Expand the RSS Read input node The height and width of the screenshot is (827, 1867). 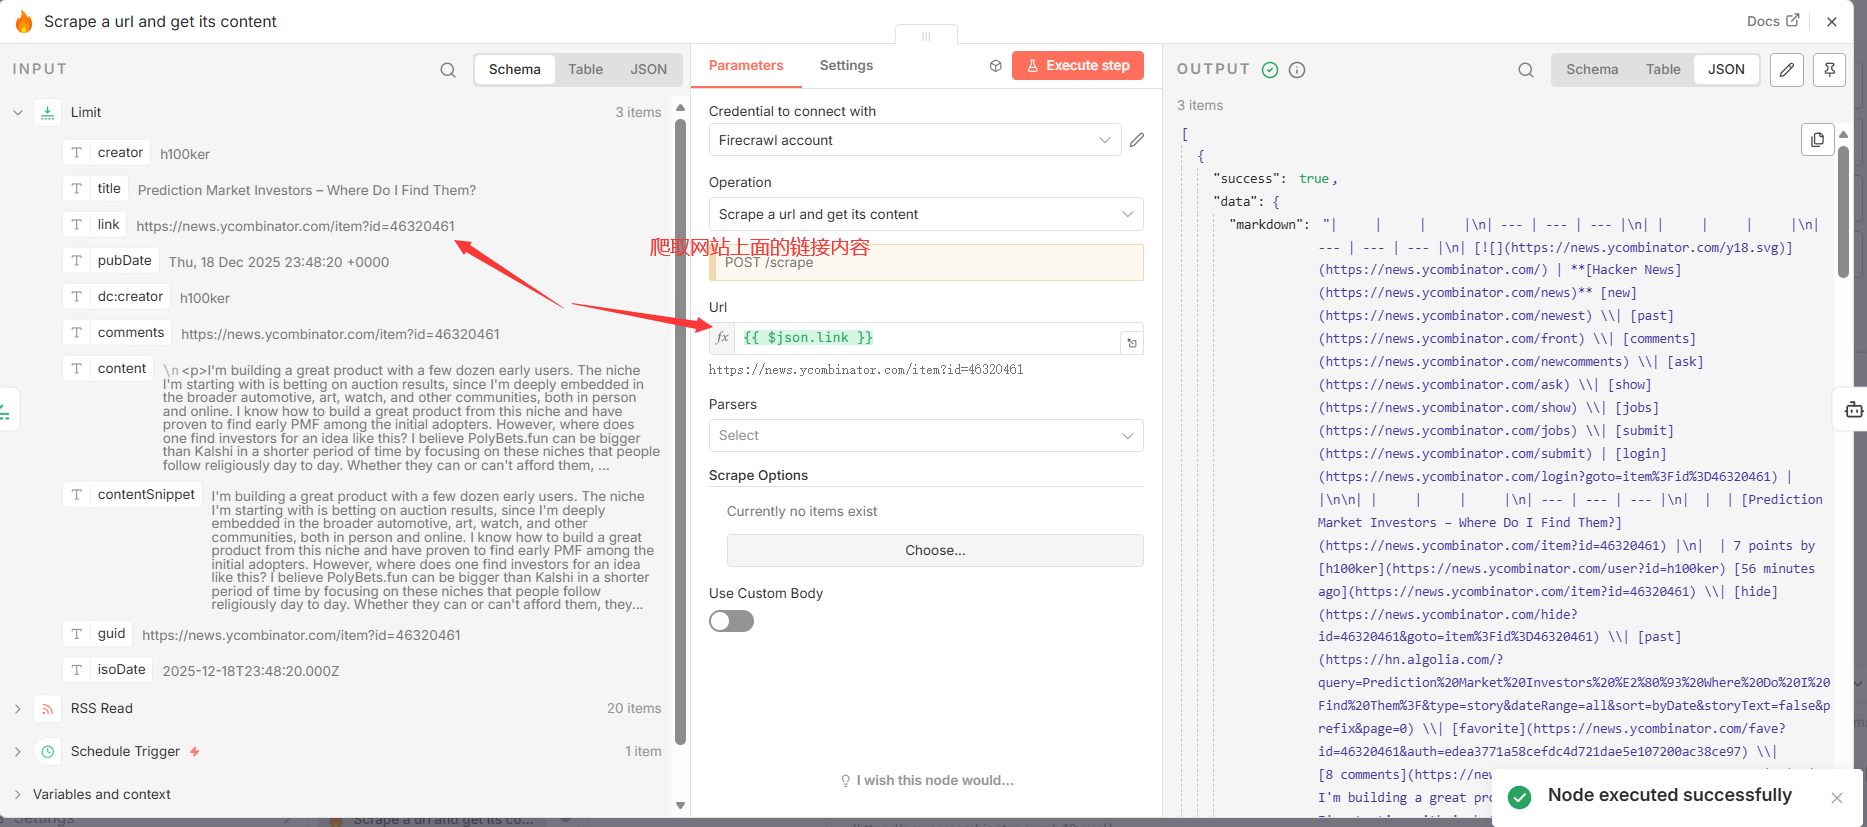18,708
